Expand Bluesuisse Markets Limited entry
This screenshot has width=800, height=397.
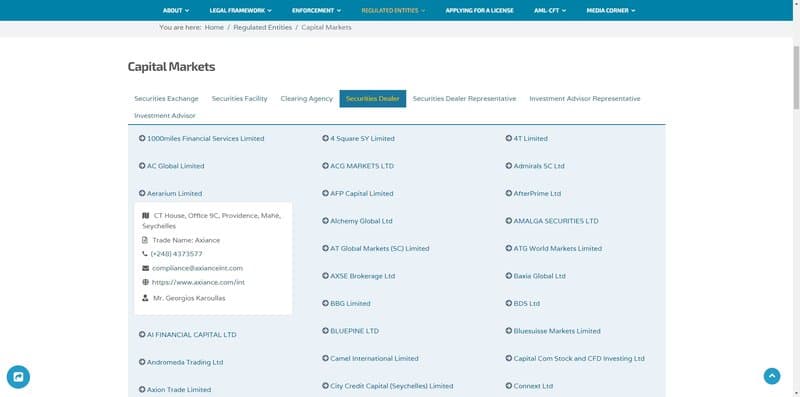[553, 331]
